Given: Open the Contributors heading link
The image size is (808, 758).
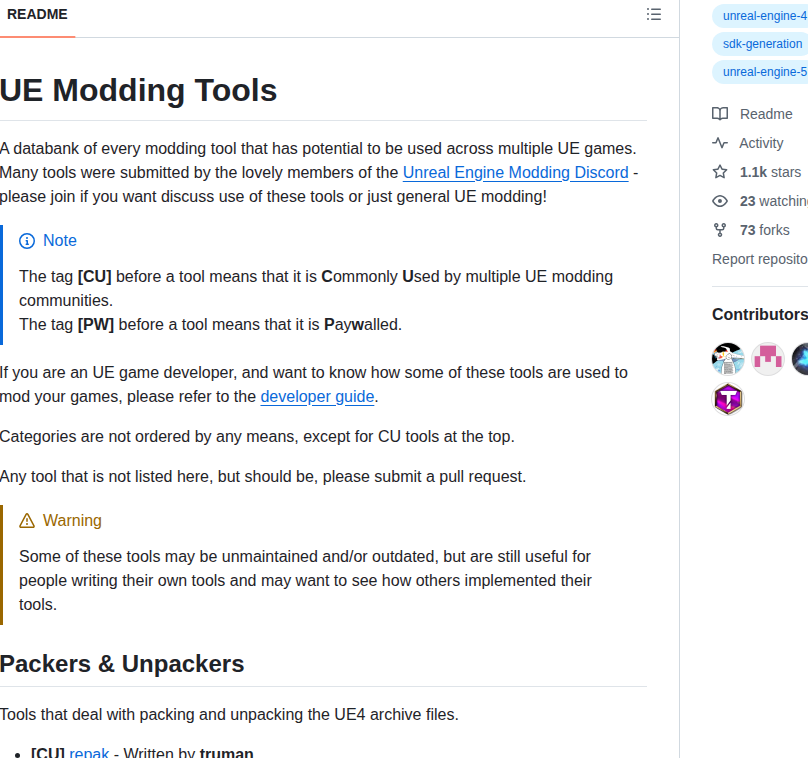Looking at the screenshot, I should pos(760,314).
